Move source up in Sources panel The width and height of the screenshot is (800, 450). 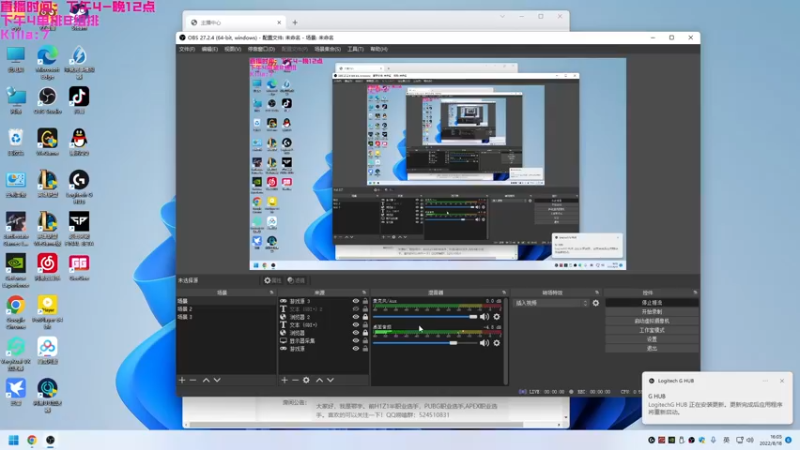click(319, 380)
